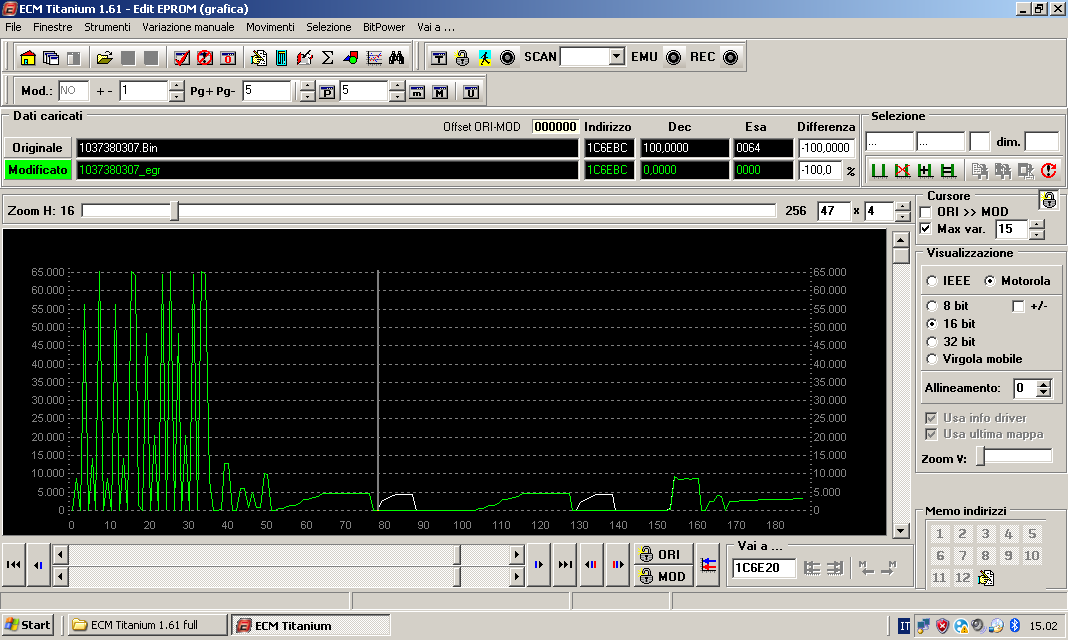Image resolution: width=1068 pixels, height=640 pixels.
Task: Jump to the last position with fast-forward button
Action: [565, 564]
